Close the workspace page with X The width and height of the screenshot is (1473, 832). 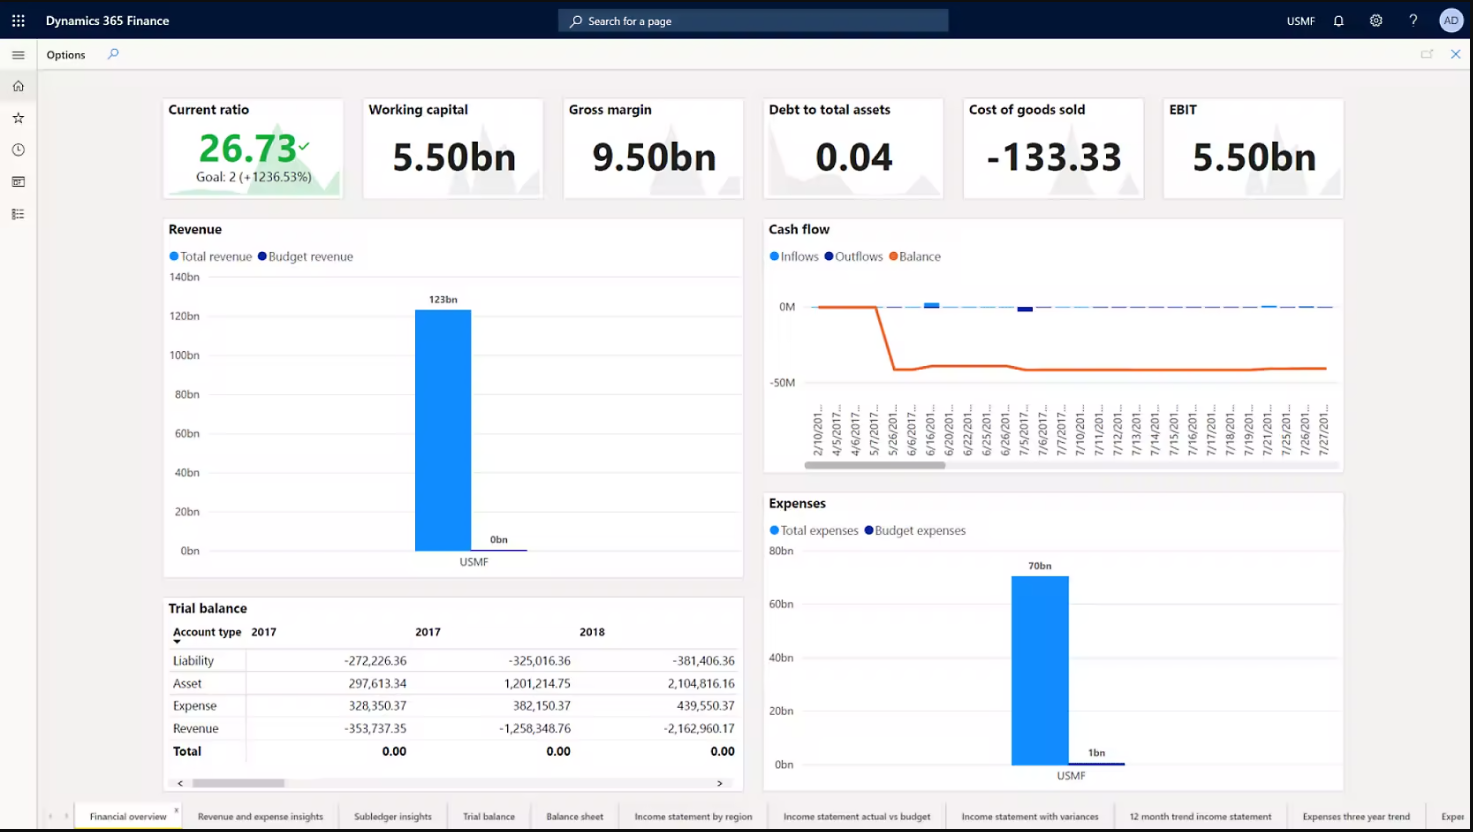pyautogui.click(x=1456, y=55)
